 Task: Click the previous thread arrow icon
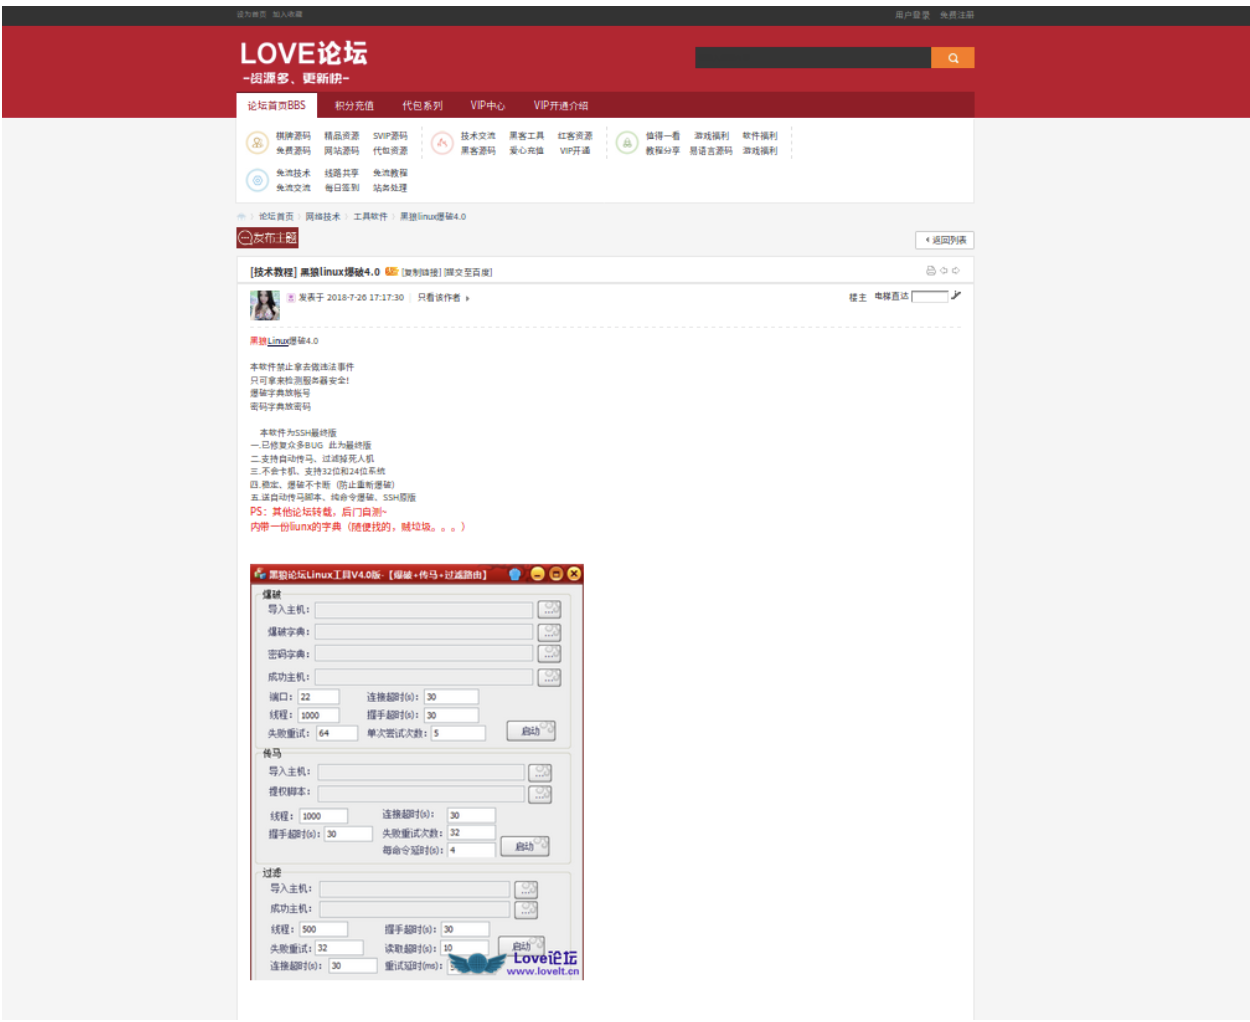pos(943,271)
